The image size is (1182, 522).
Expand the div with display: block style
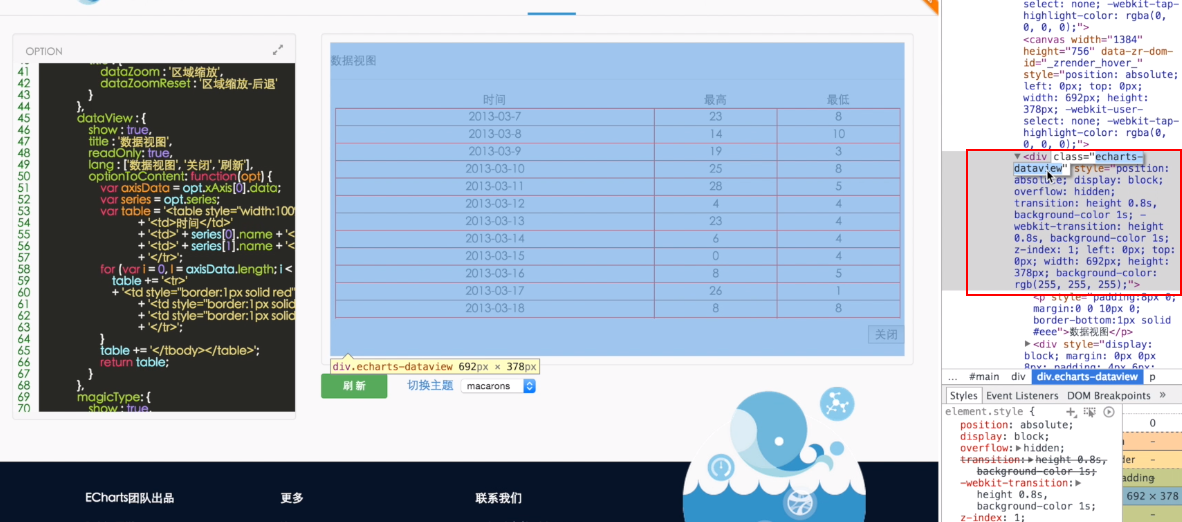tap(1027, 344)
